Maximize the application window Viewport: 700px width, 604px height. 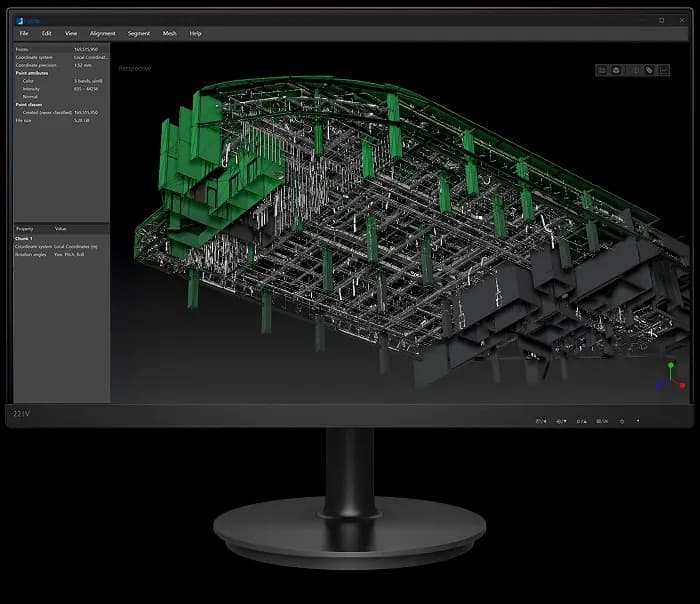pos(662,20)
